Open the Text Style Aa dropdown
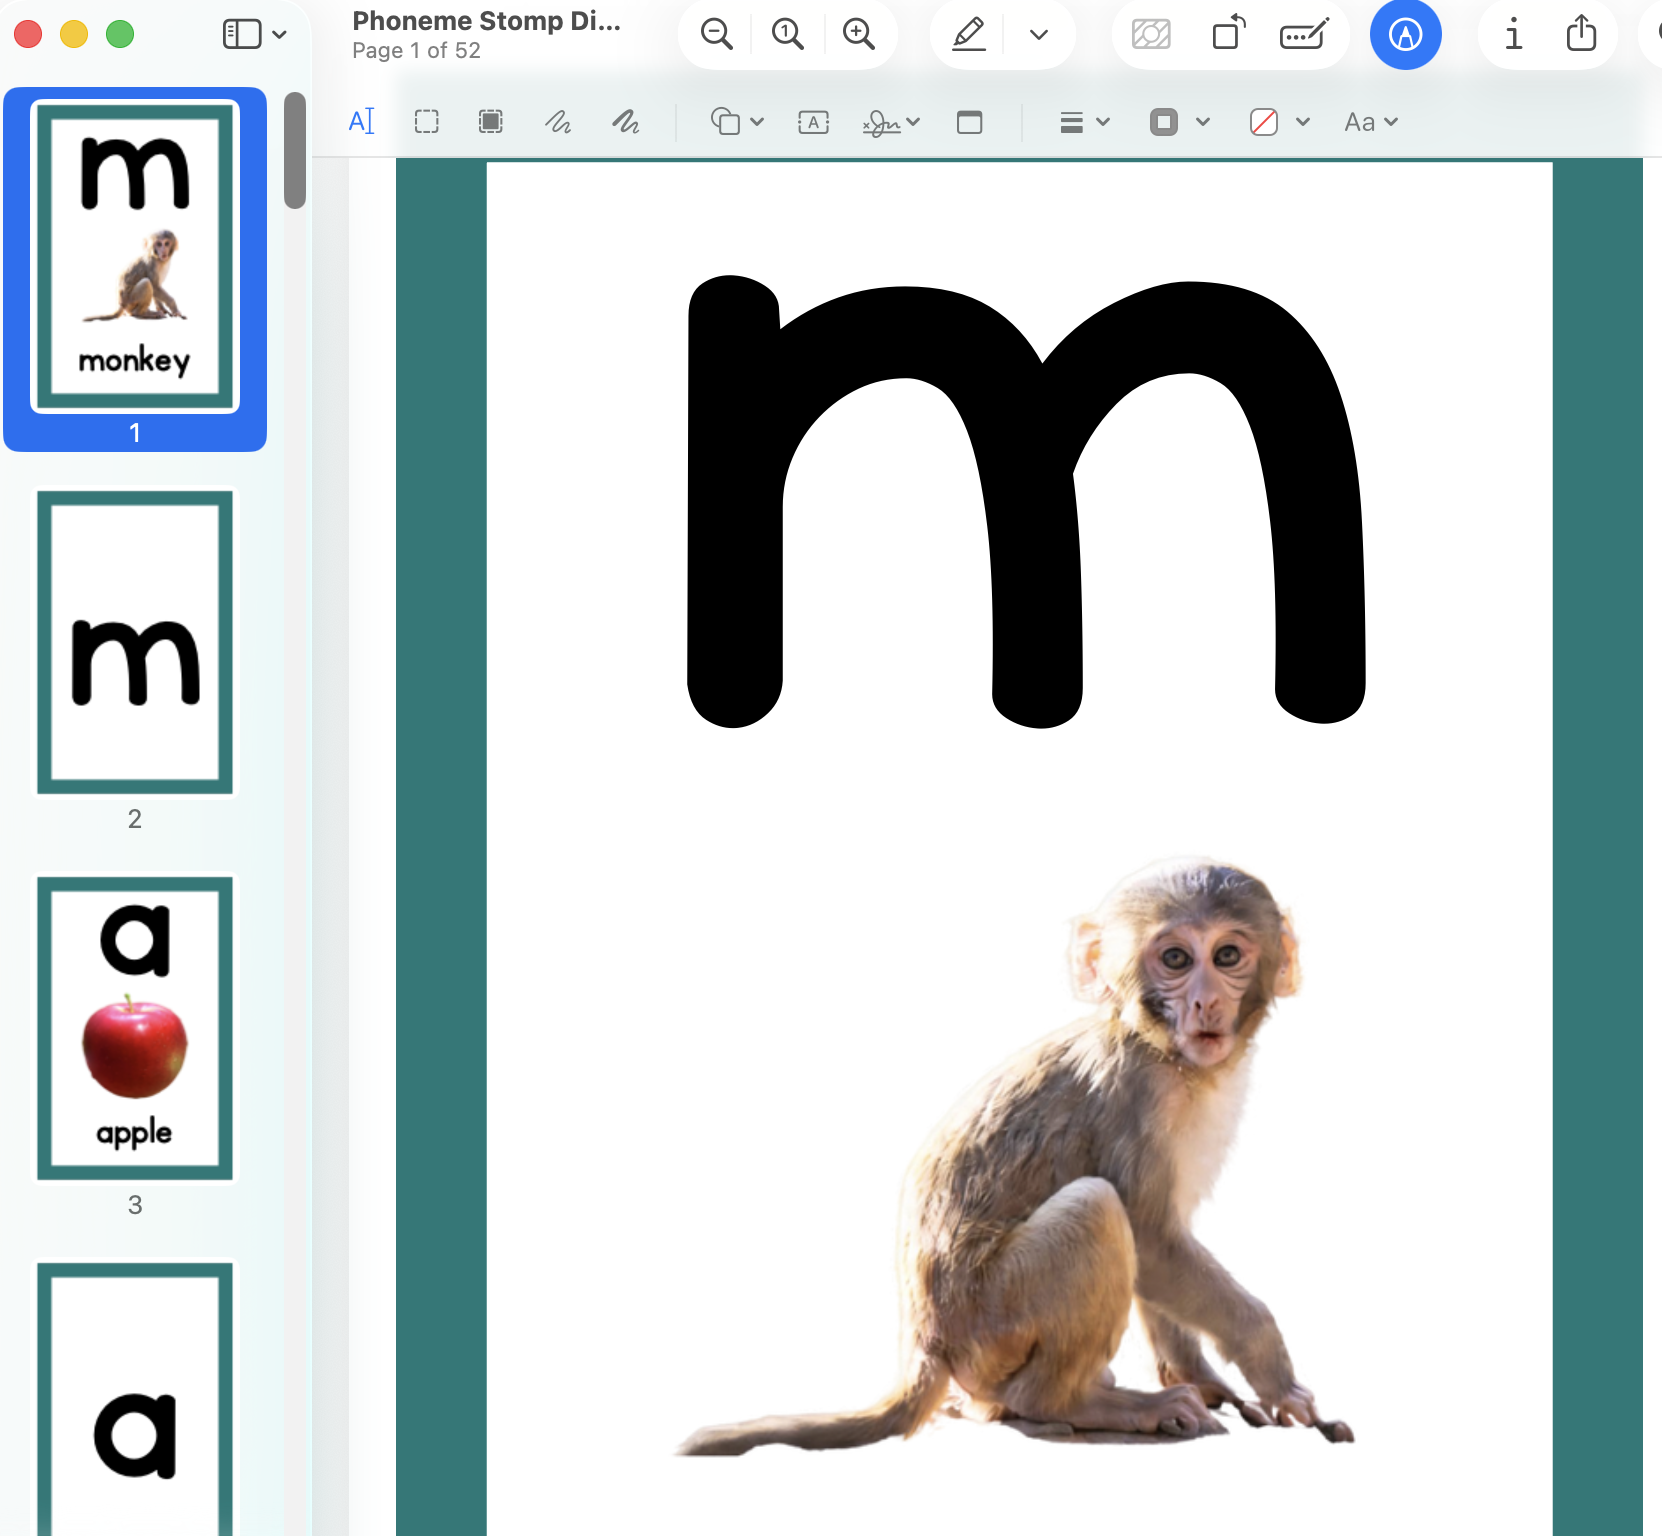Viewport: 1662px width, 1536px height. click(x=1371, y=122)
